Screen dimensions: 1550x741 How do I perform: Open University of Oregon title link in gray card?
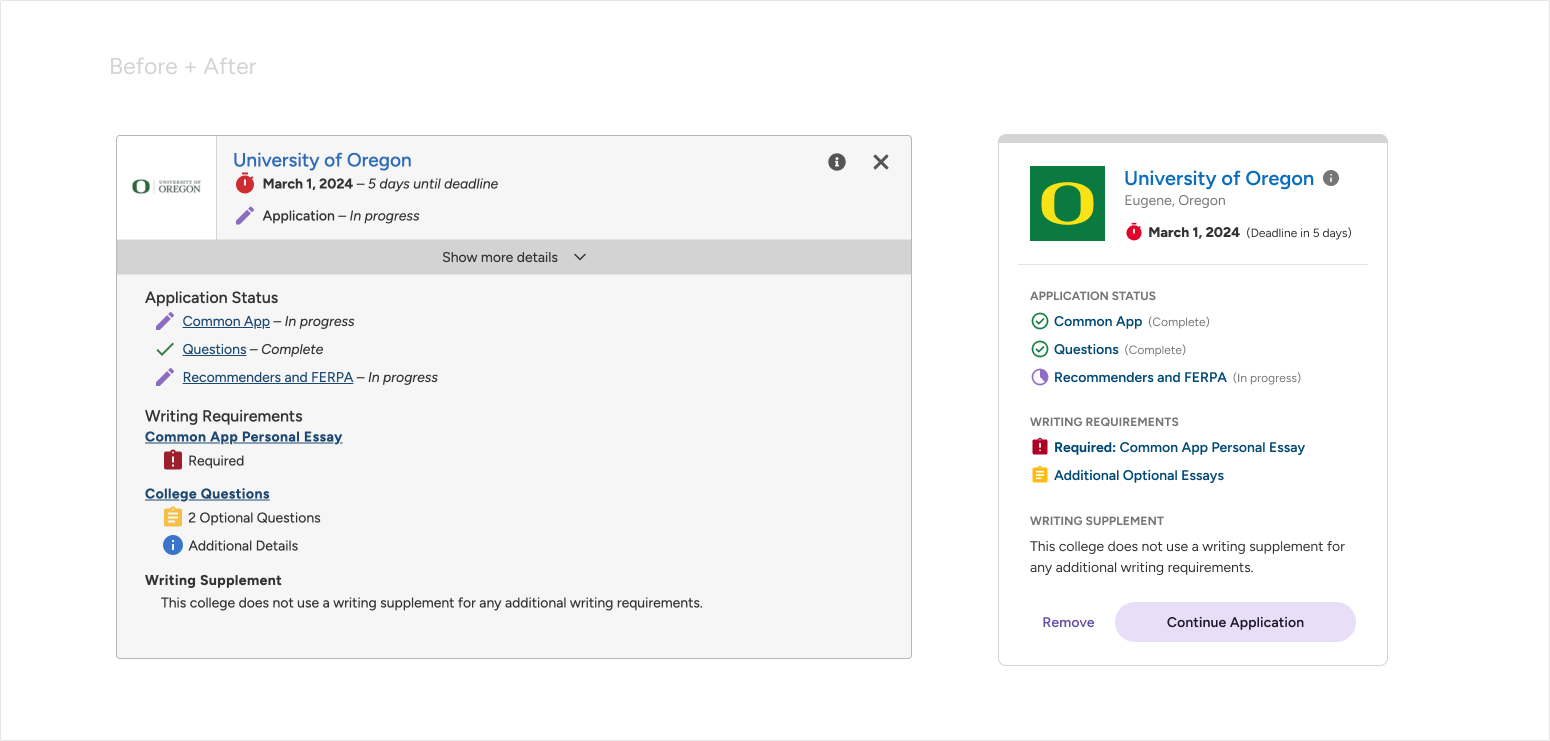click(322, 160)
